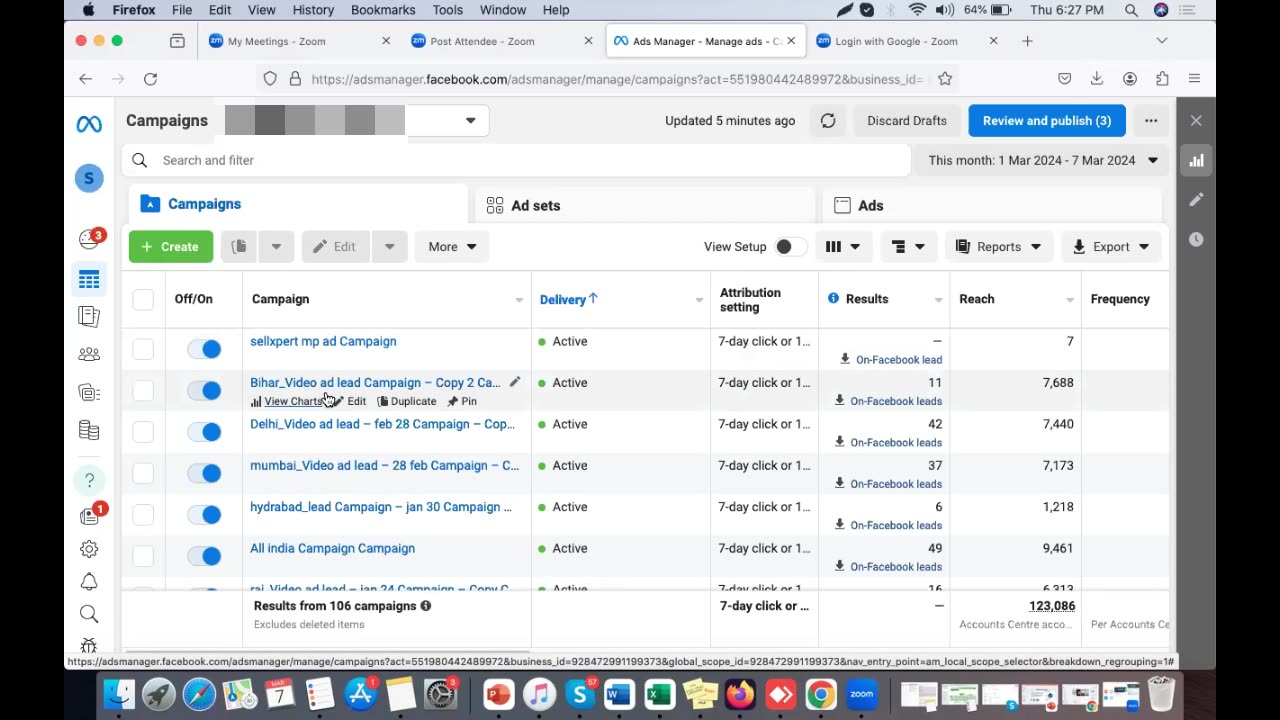
Task: Click the sidebar Search magnifier icon
Action: coord(89,614)
